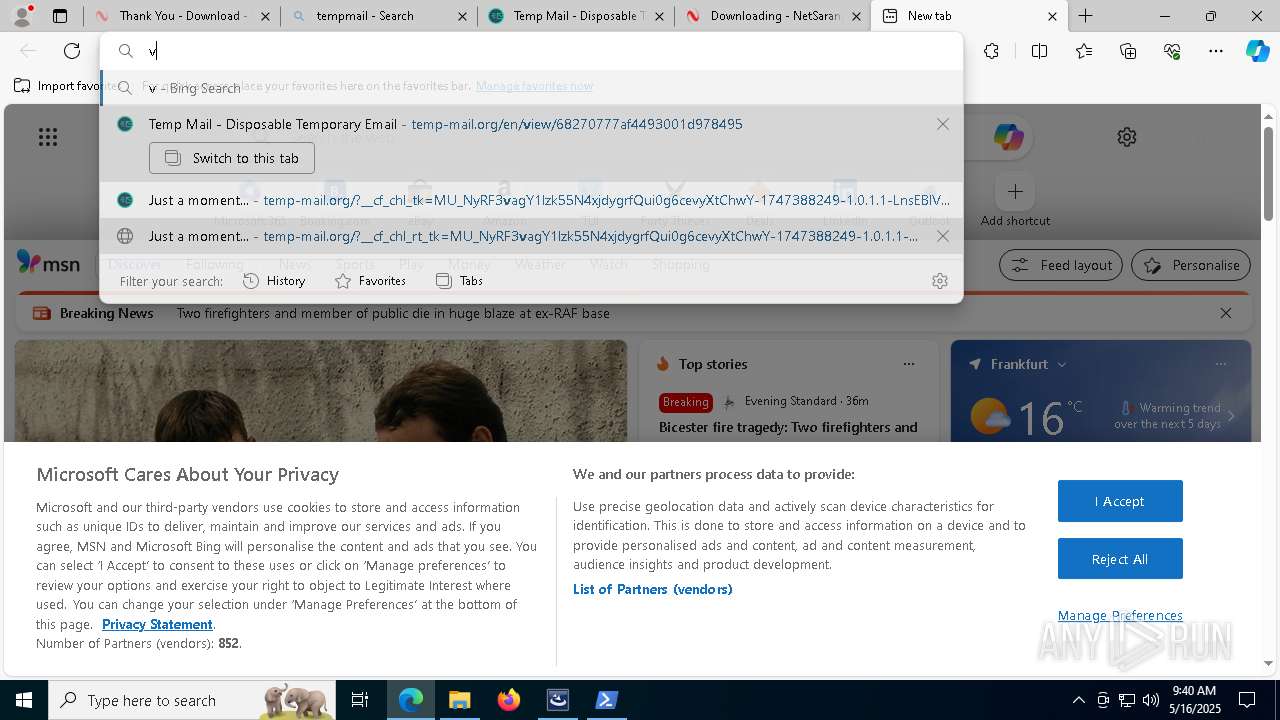Click the Windows taskbar search box
The height and width of the screenshot is (720, 1280).
point(192,700)
